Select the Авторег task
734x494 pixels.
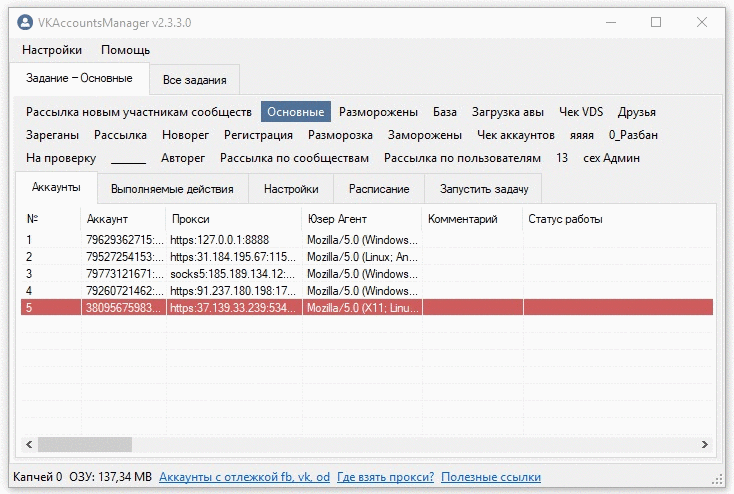coord(183,158)
